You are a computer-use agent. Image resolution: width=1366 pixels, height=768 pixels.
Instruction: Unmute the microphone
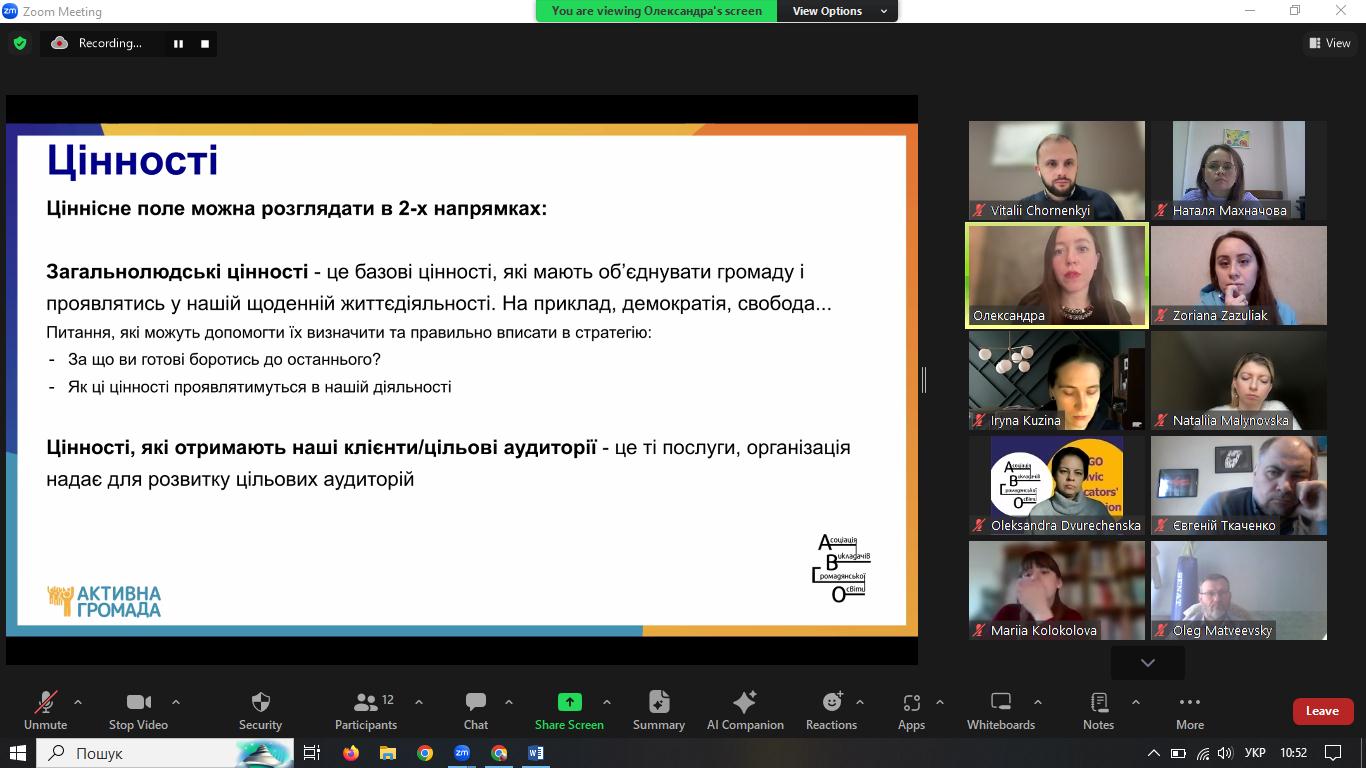tap(45, 711)
